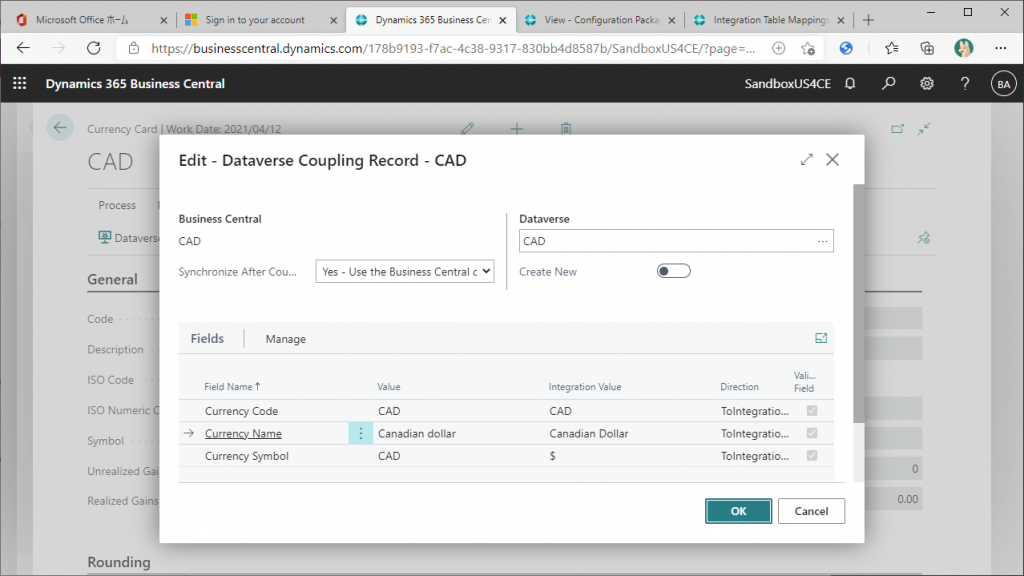Collapse the Currency Card page view
Image resolution: width=1024 pixels, height=576 pixels.
(923, 129)
